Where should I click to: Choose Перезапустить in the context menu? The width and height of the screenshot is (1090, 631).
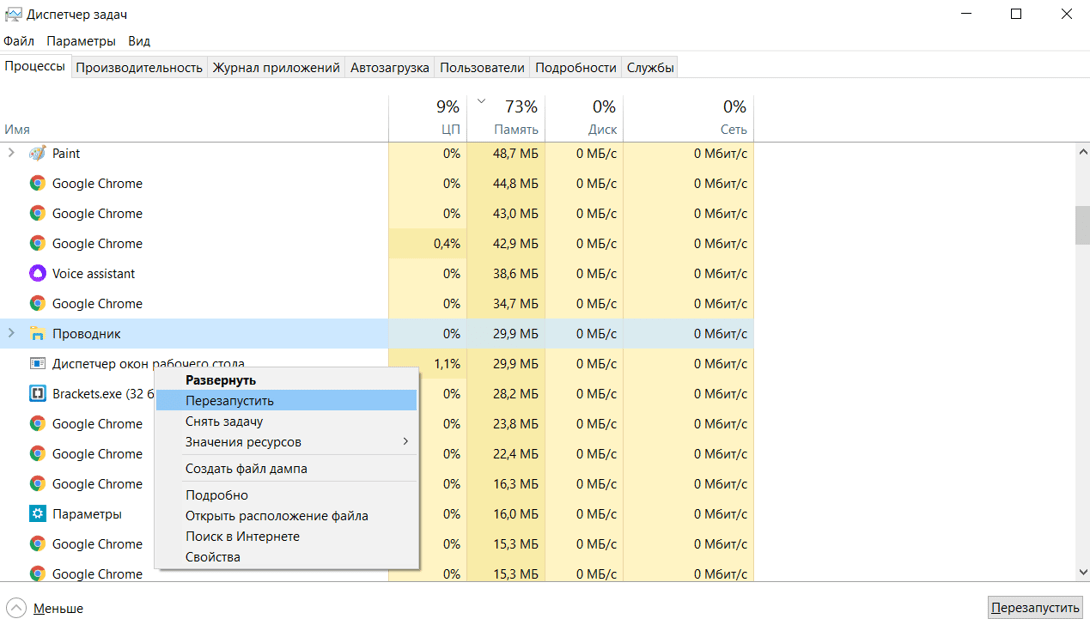tap(229, 401)
